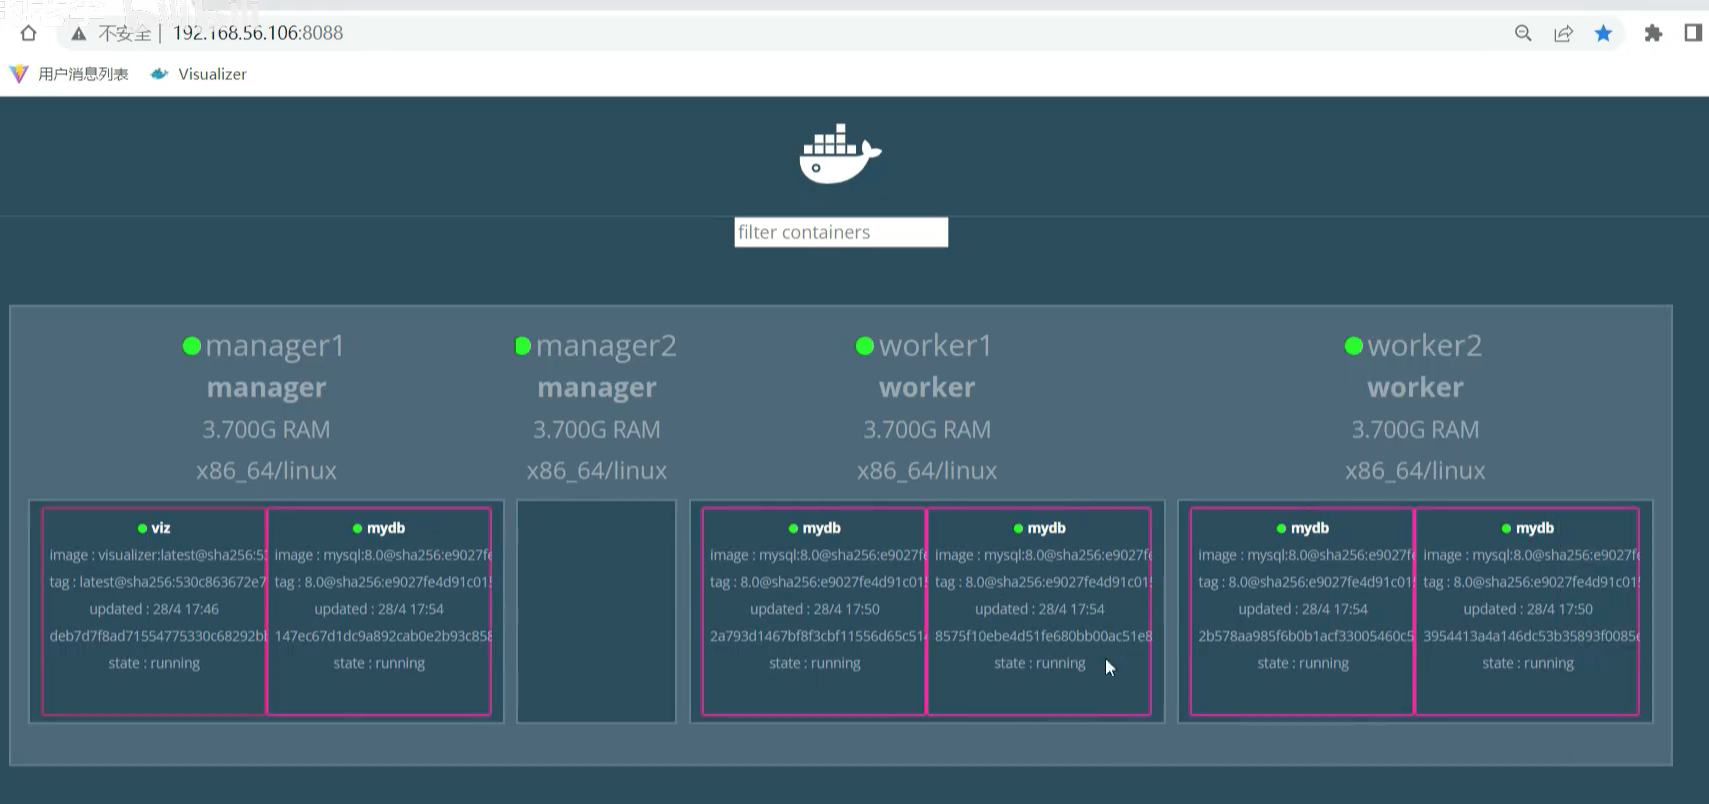Click the 不安全 security label
This screenshot has height=804, width=1709.
point(124,34)
